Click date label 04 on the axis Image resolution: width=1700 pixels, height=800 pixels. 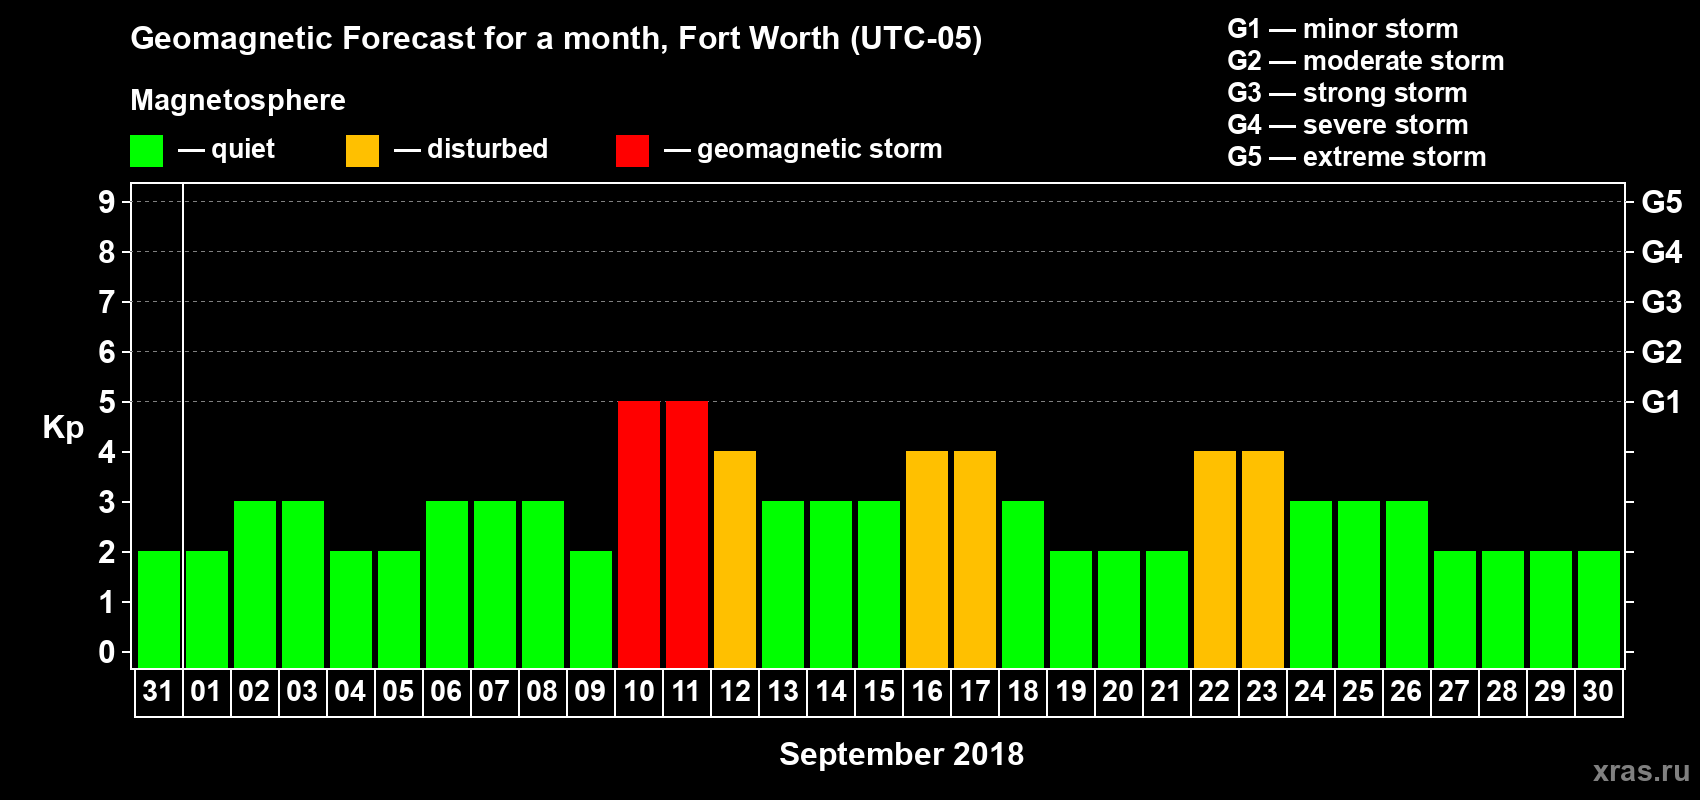click(350, 691)
